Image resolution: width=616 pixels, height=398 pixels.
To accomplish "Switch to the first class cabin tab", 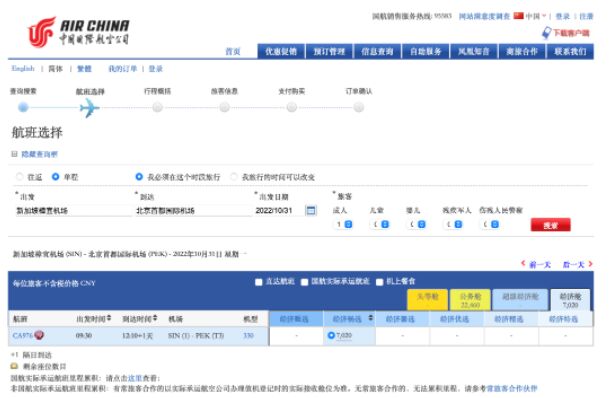I will pos(427,300).
